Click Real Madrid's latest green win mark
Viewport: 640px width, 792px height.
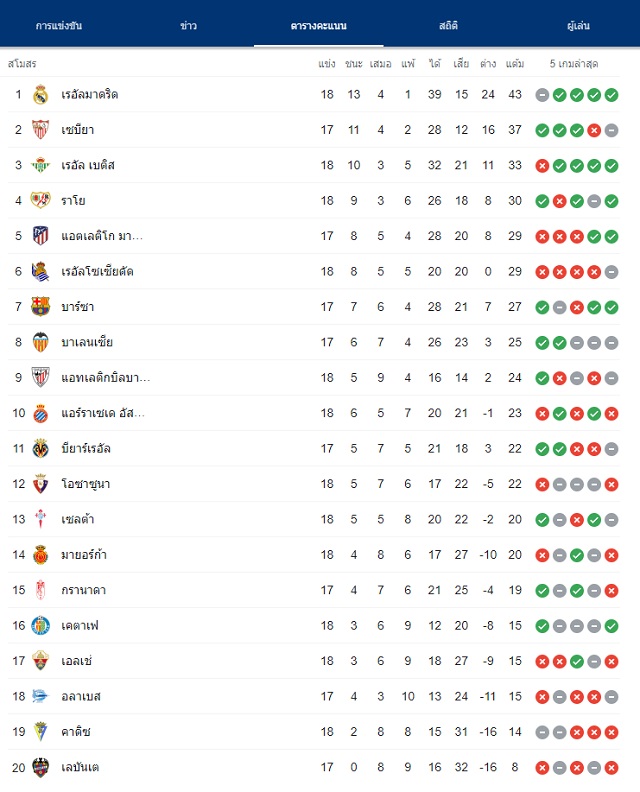coord(611,95)
